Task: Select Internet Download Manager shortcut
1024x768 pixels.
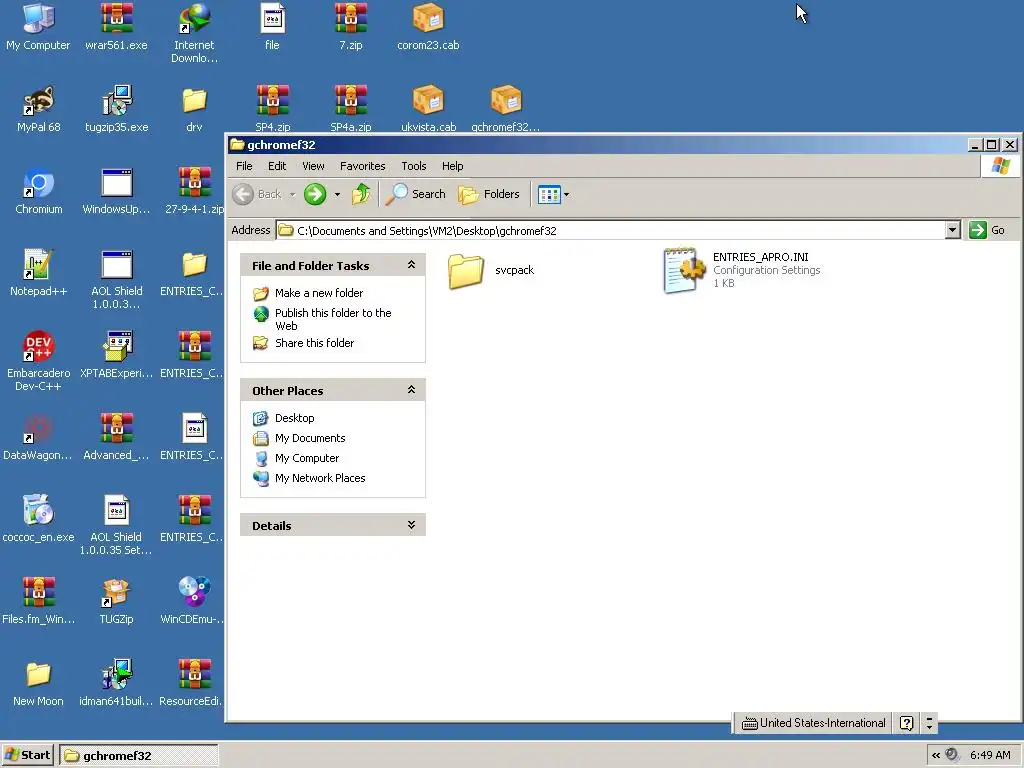Action: 194,33
